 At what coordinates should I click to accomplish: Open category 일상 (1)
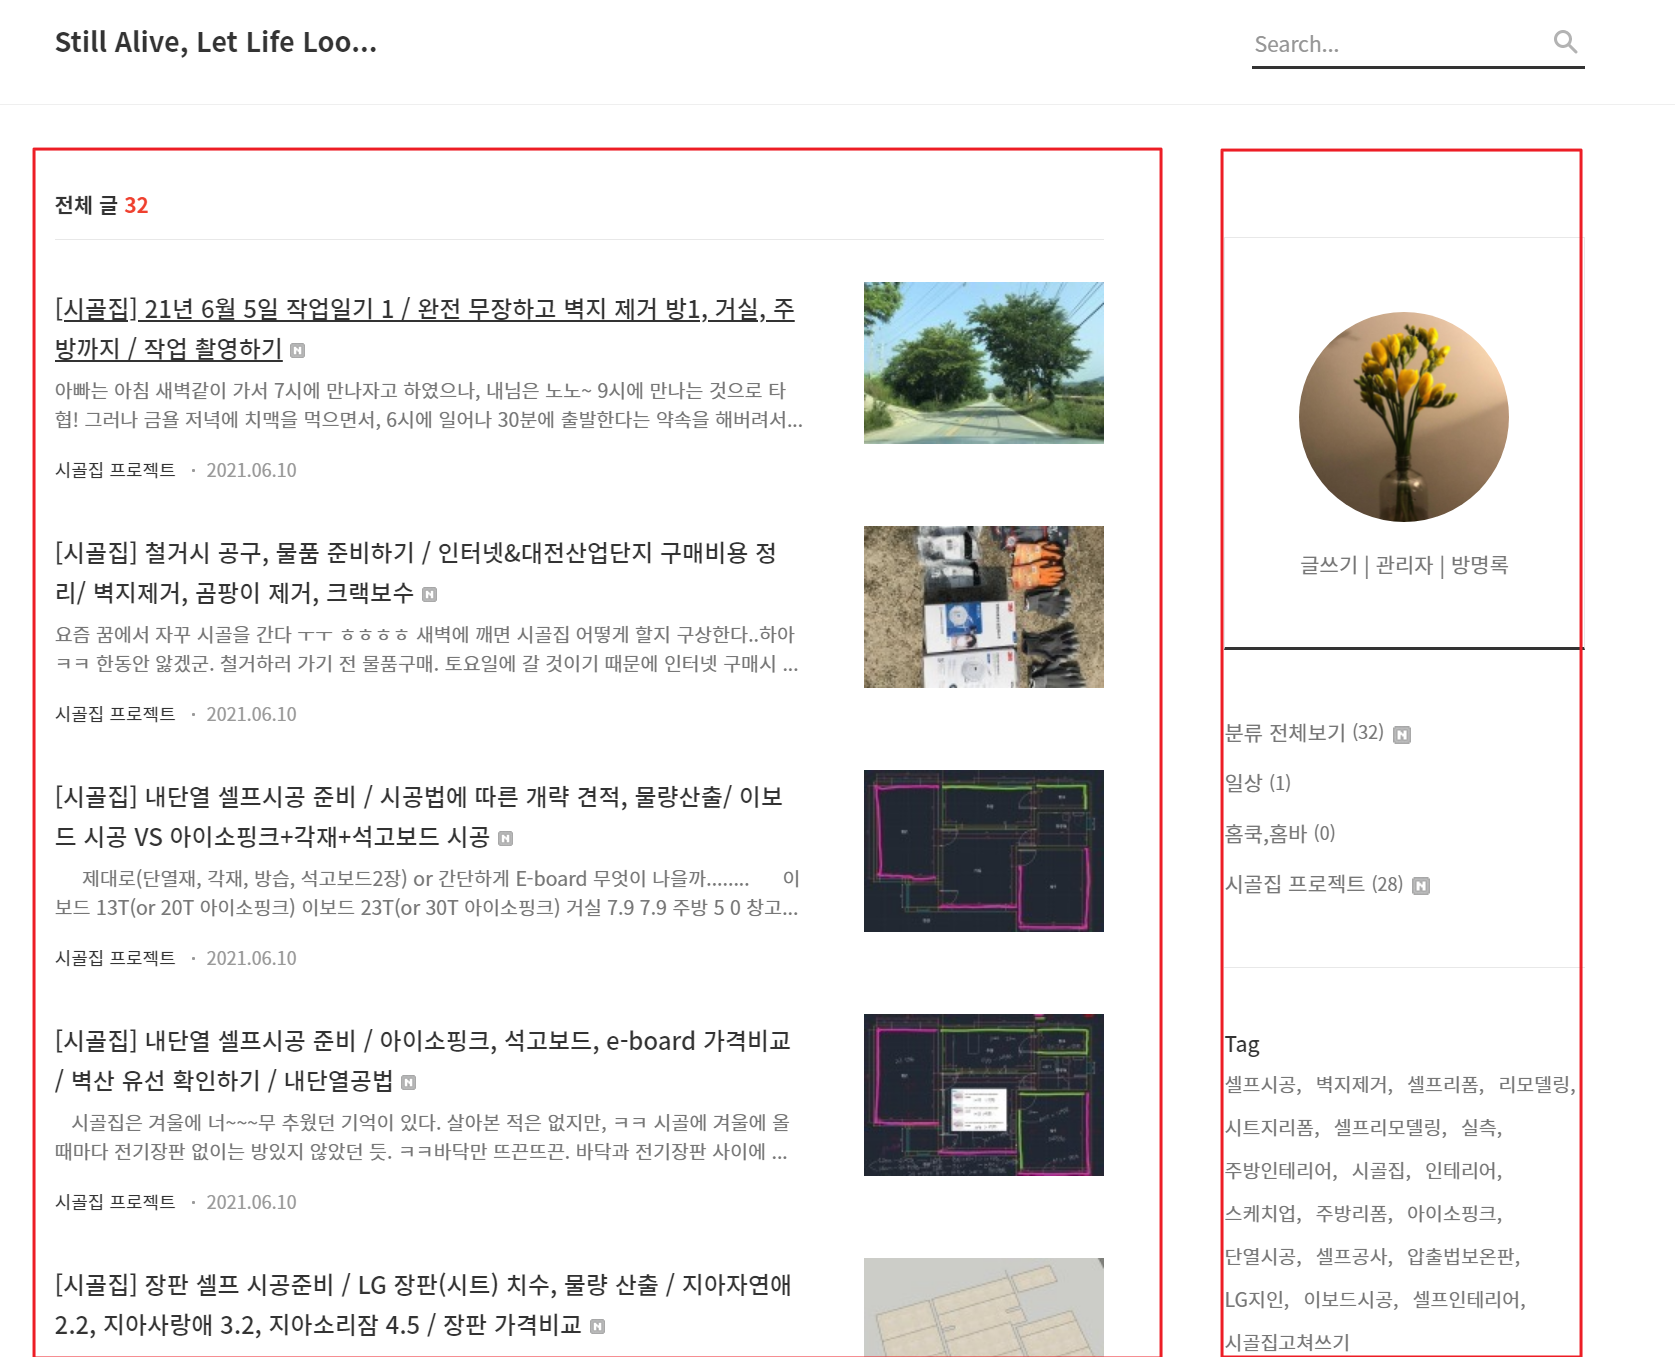click(x=1258, y=783)
